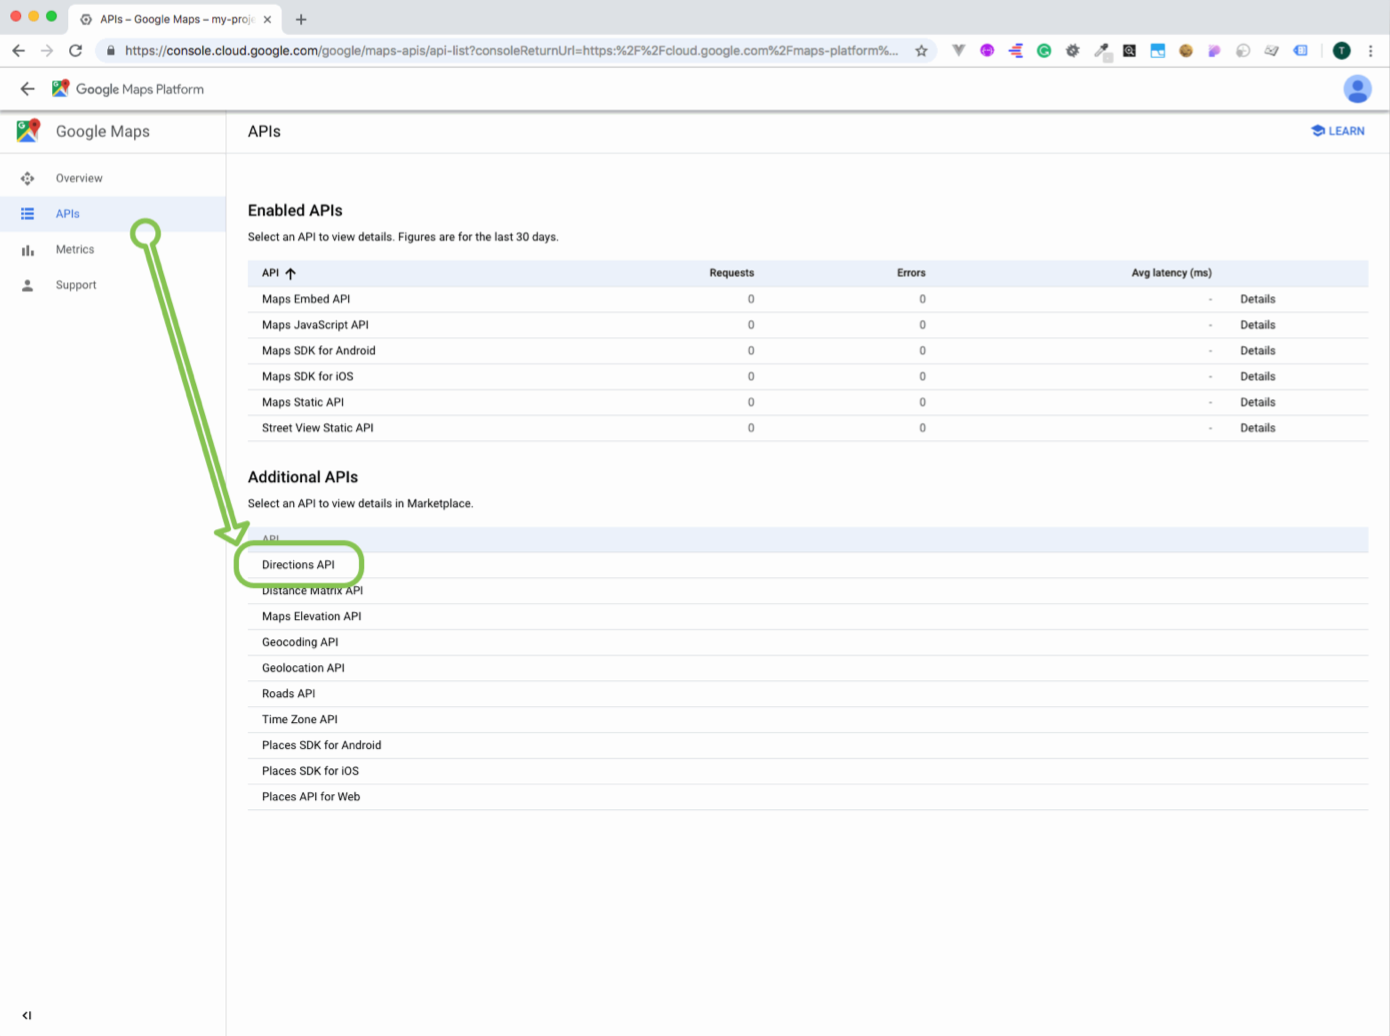Viewport: 1390px width, 1036px height.
Task: Collapse the sidebar with bottom arrow
Action: (27, 1015)
